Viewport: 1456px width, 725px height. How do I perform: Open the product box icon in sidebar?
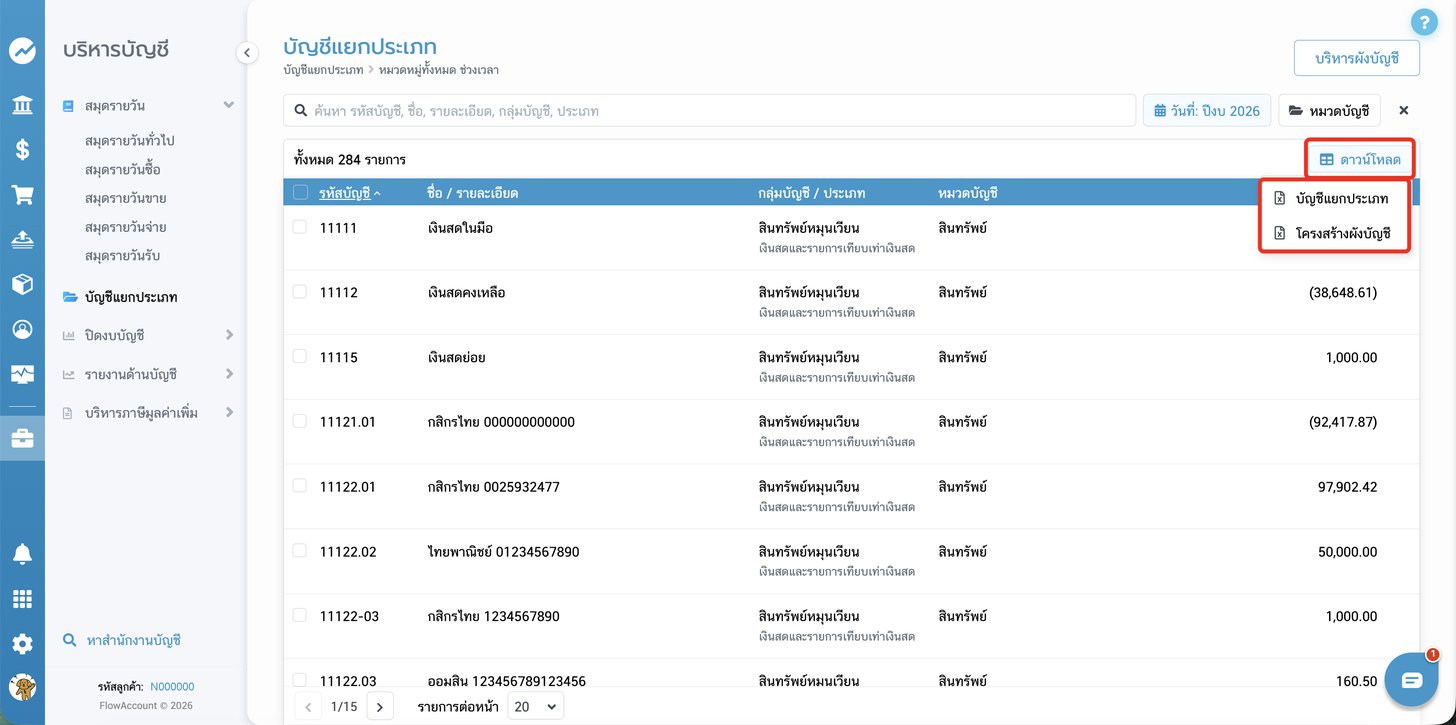(x=22, y=284)
